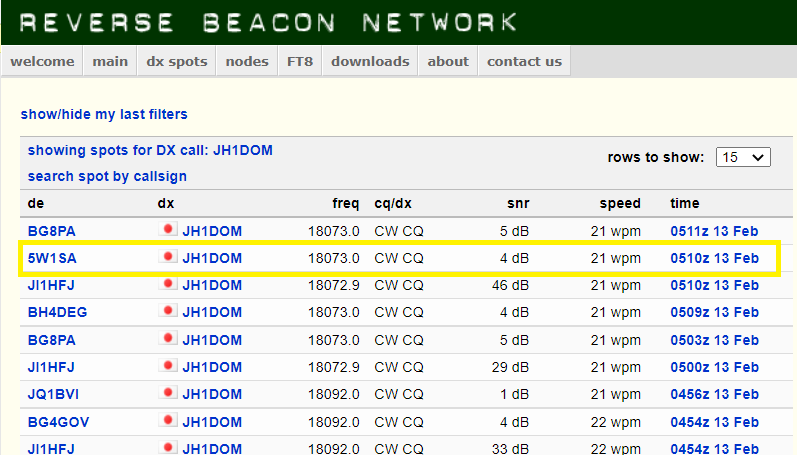Click time 0511z 13 Feb
Viewport: 797px width, 455px height.
click(x=714, y=231)
